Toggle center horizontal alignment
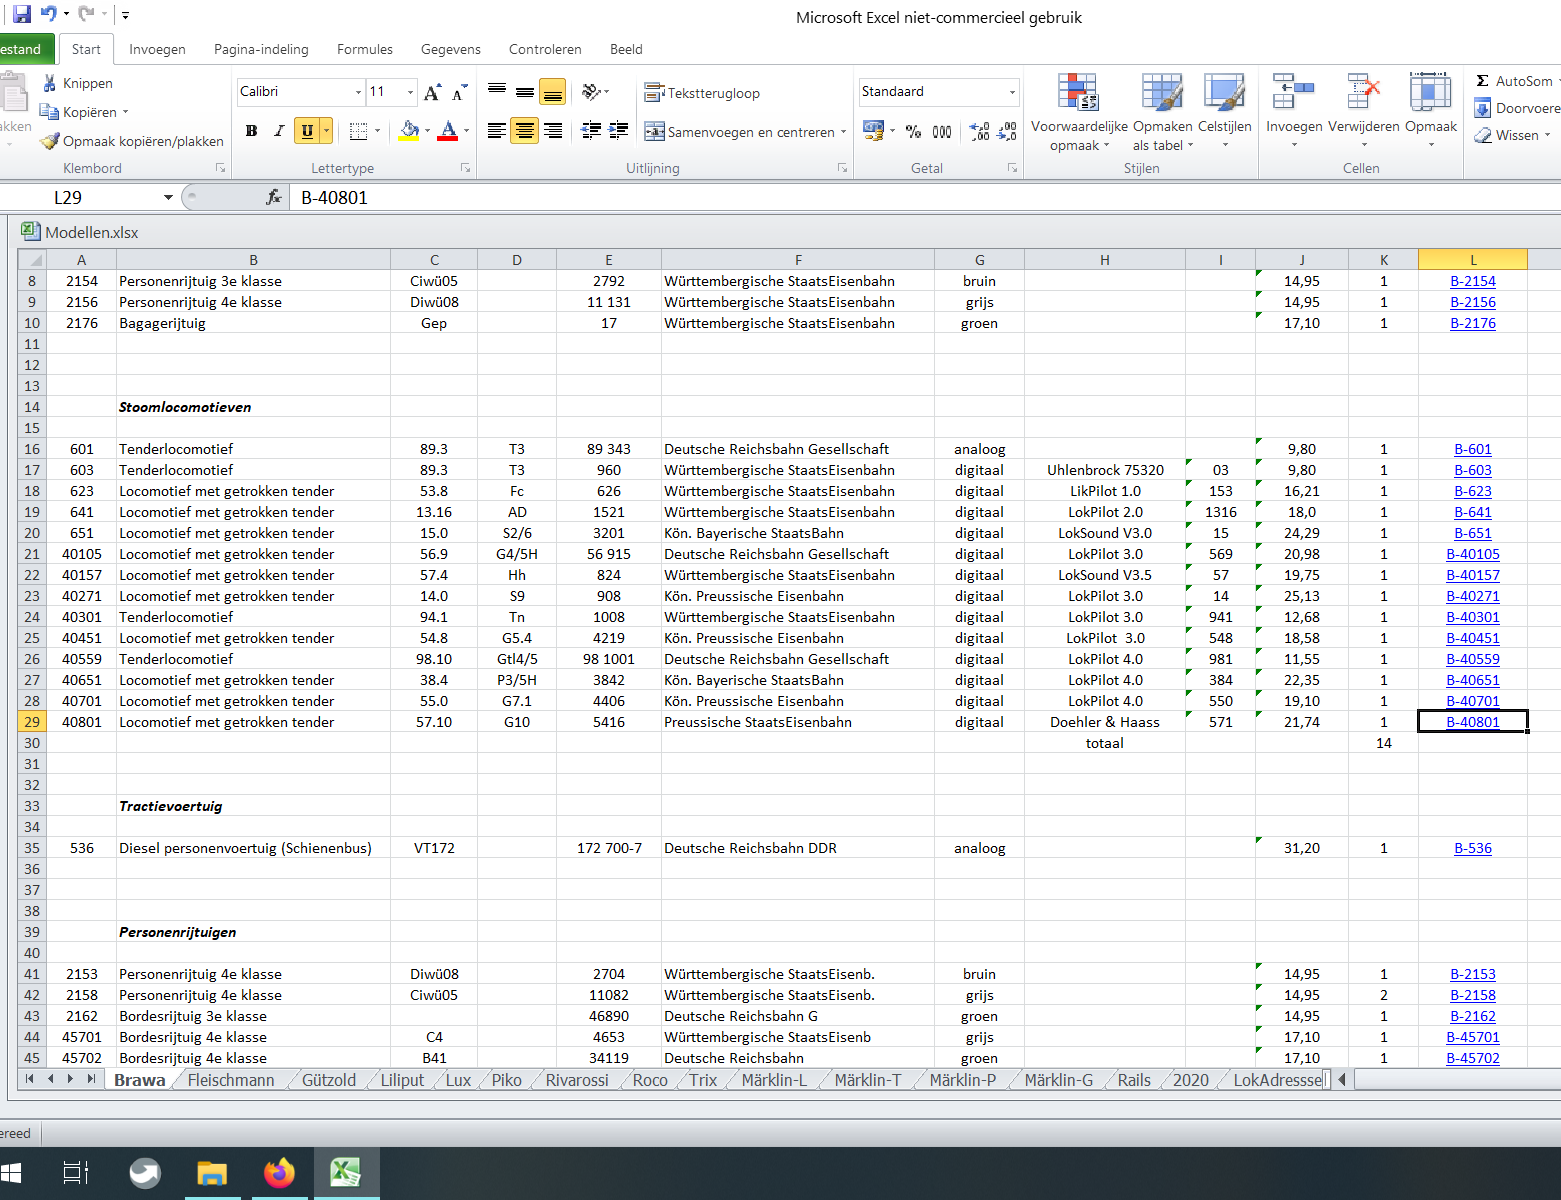The height and width of the screenshot is (1200, 1561). pyautogui.click(x=524, y=131)
